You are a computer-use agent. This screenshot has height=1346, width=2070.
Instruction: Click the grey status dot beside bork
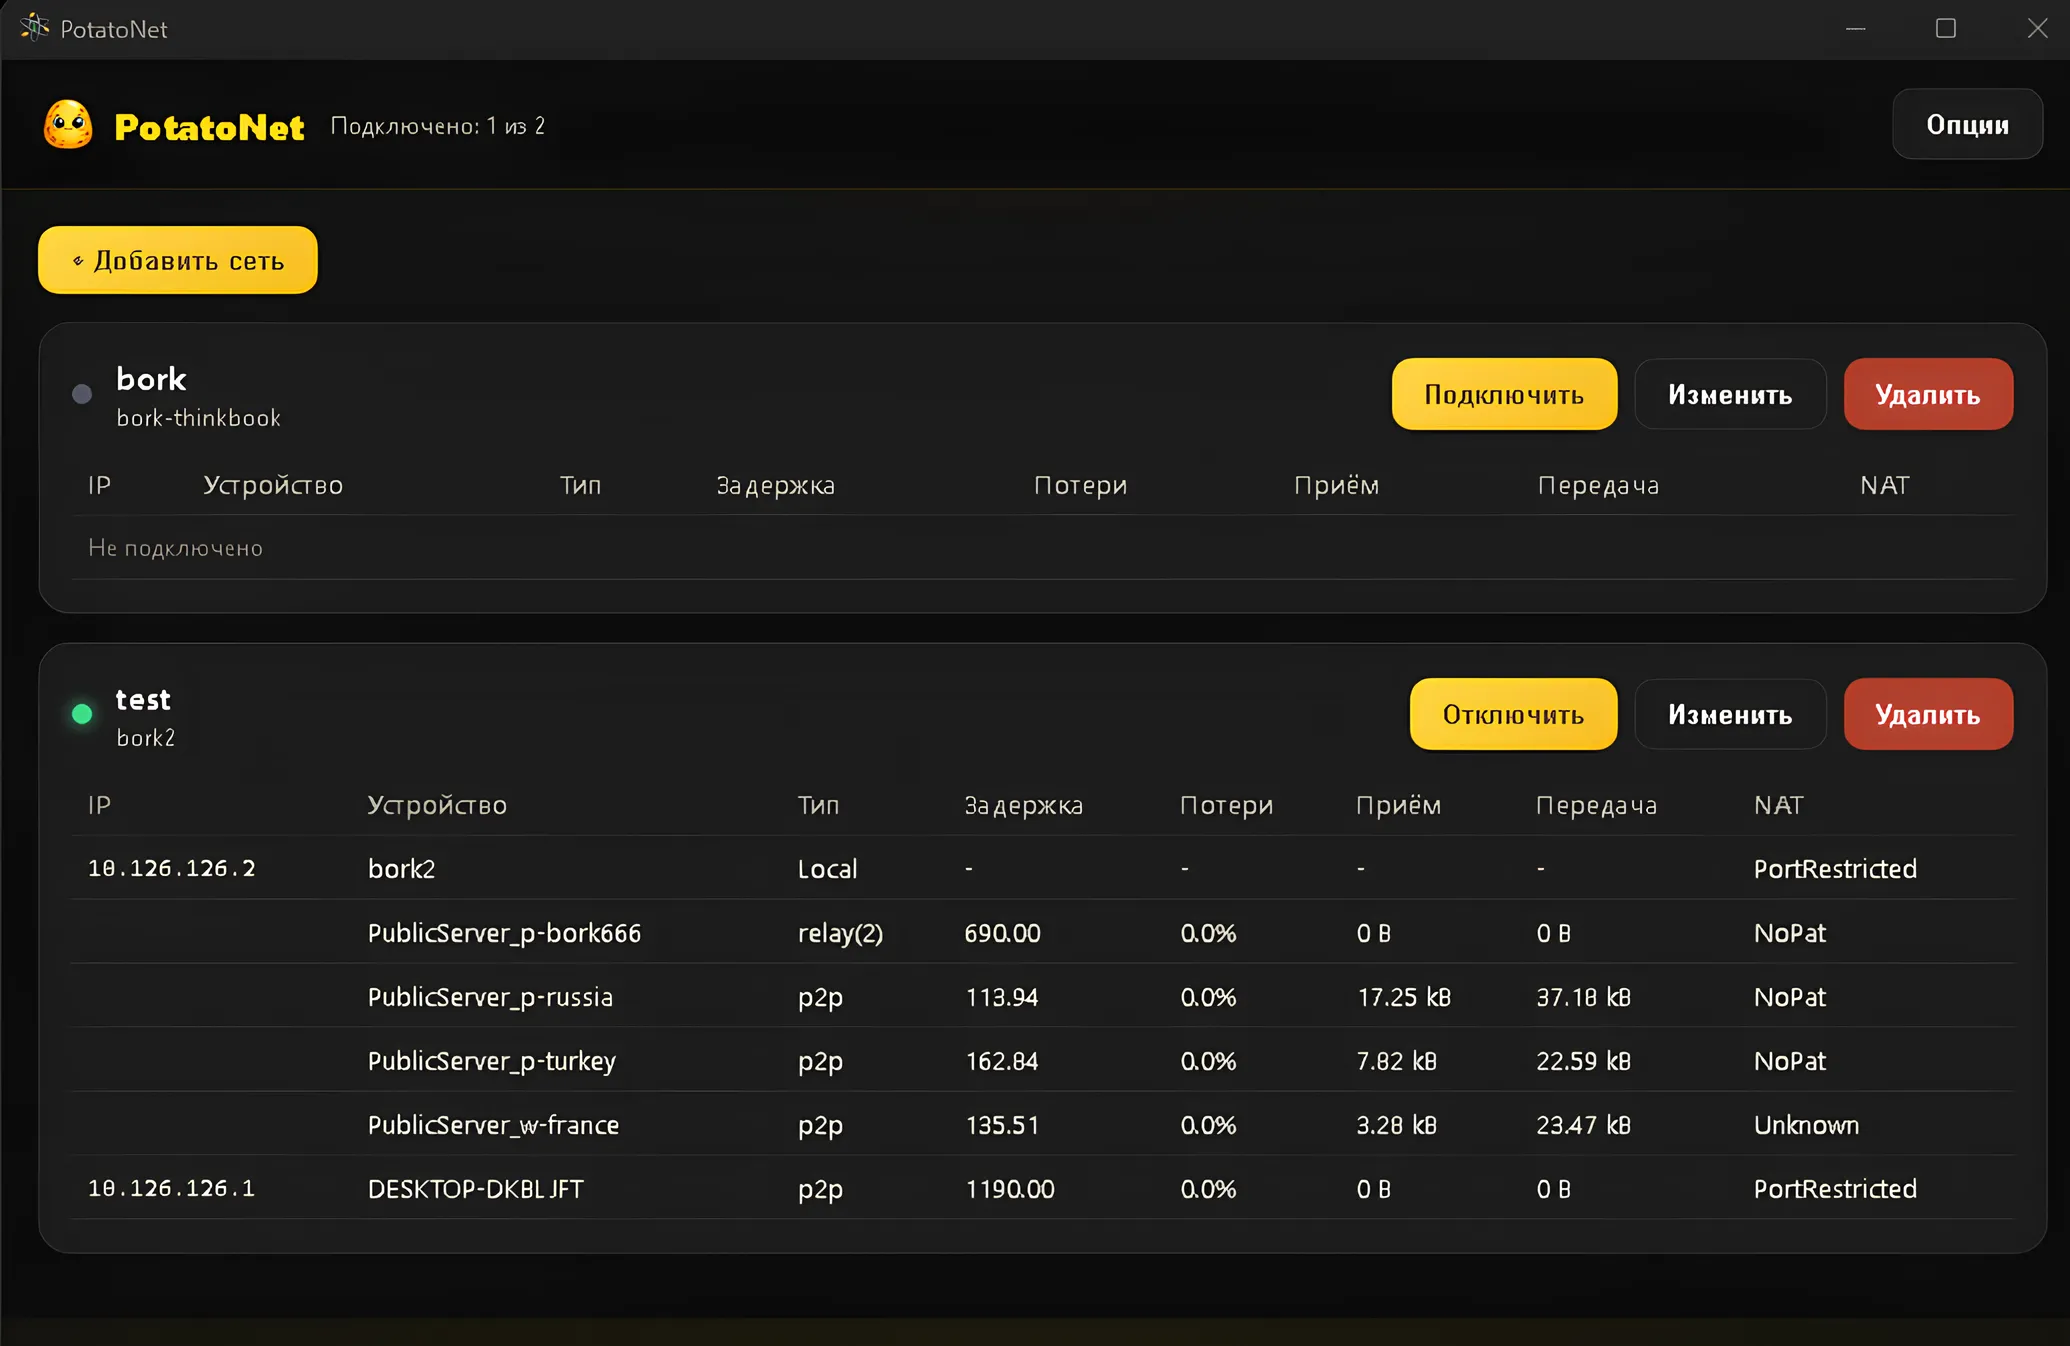pyautogui.click(x=82, y=394)
